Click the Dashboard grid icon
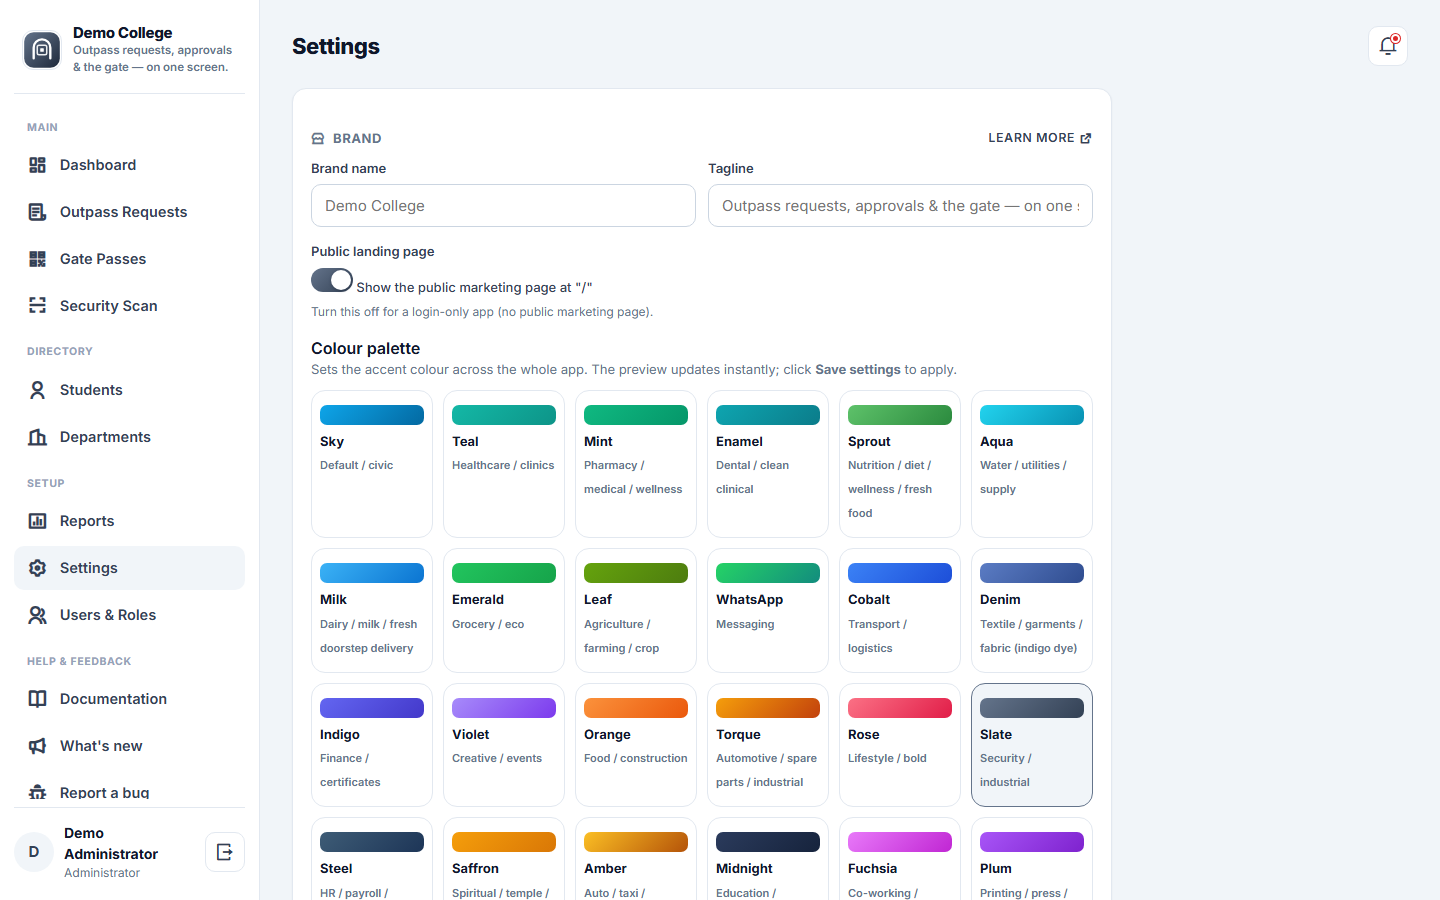Viewport: 1440px width, 900px height. (38, 165)
